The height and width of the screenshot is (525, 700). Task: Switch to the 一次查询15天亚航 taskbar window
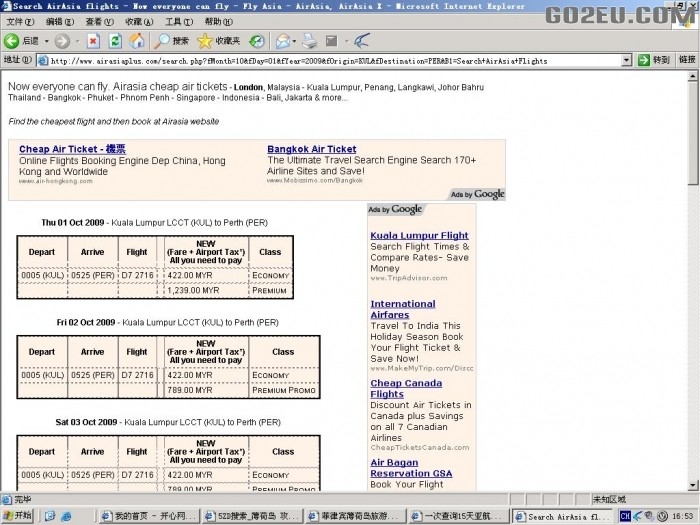458,516
